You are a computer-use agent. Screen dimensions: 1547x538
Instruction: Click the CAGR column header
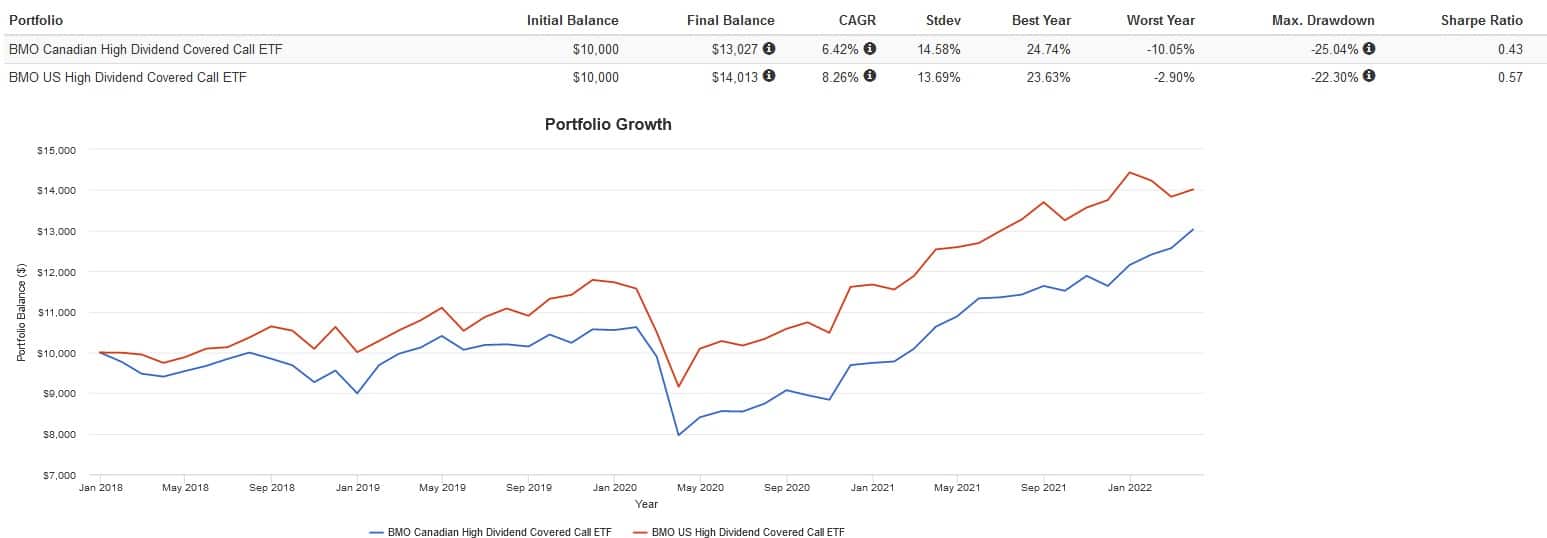click(855, 20)
